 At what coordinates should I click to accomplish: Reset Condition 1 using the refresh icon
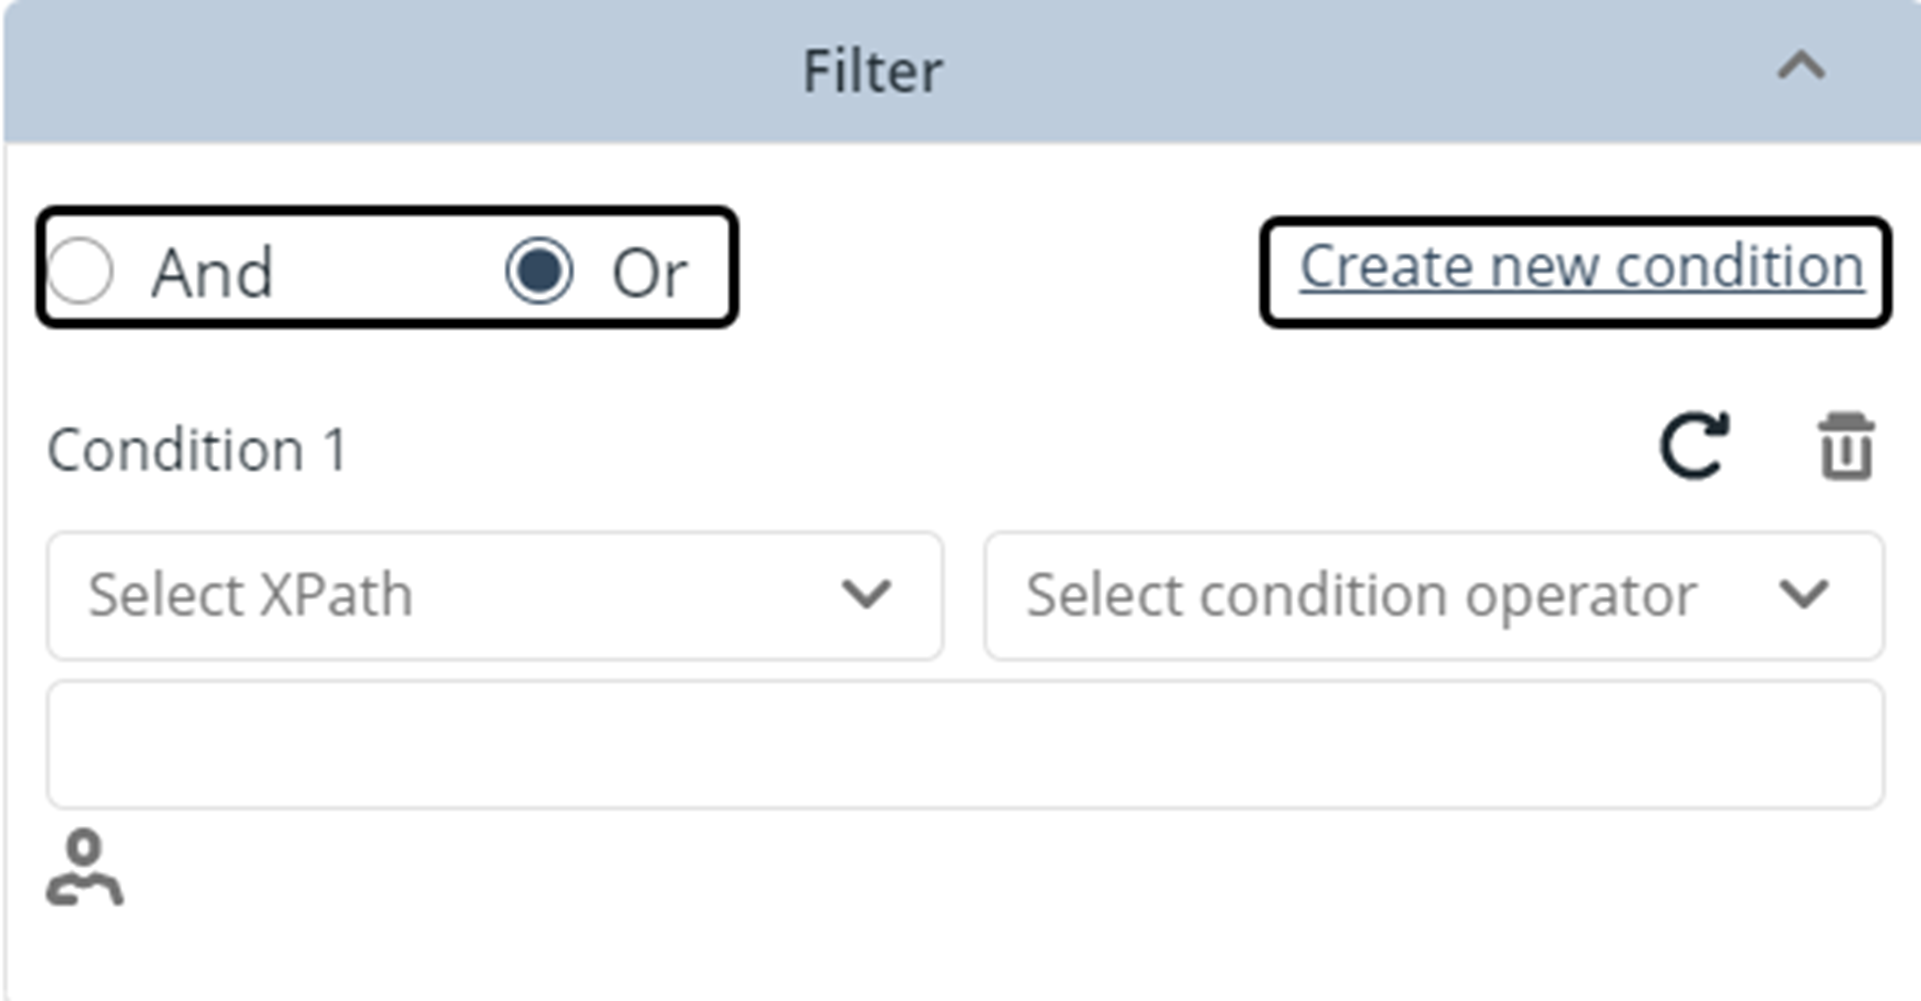1694,446
